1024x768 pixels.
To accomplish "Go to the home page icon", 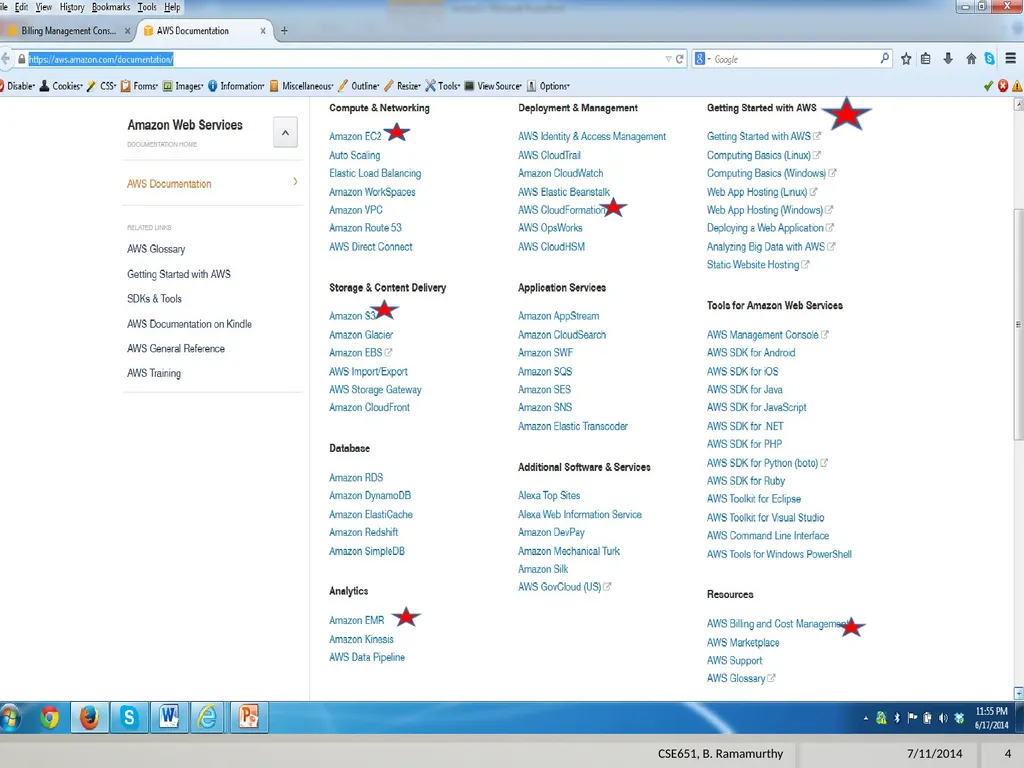I will (x=971, y=59).
